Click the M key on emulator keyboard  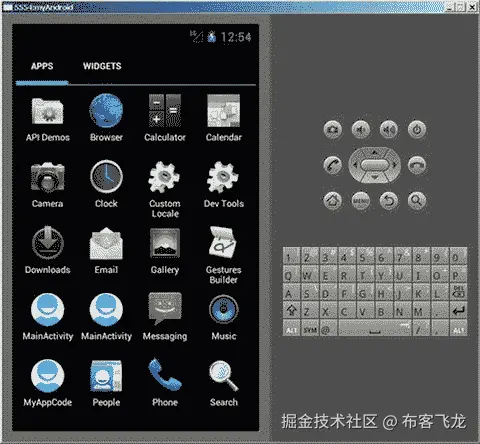pos(420,311)
